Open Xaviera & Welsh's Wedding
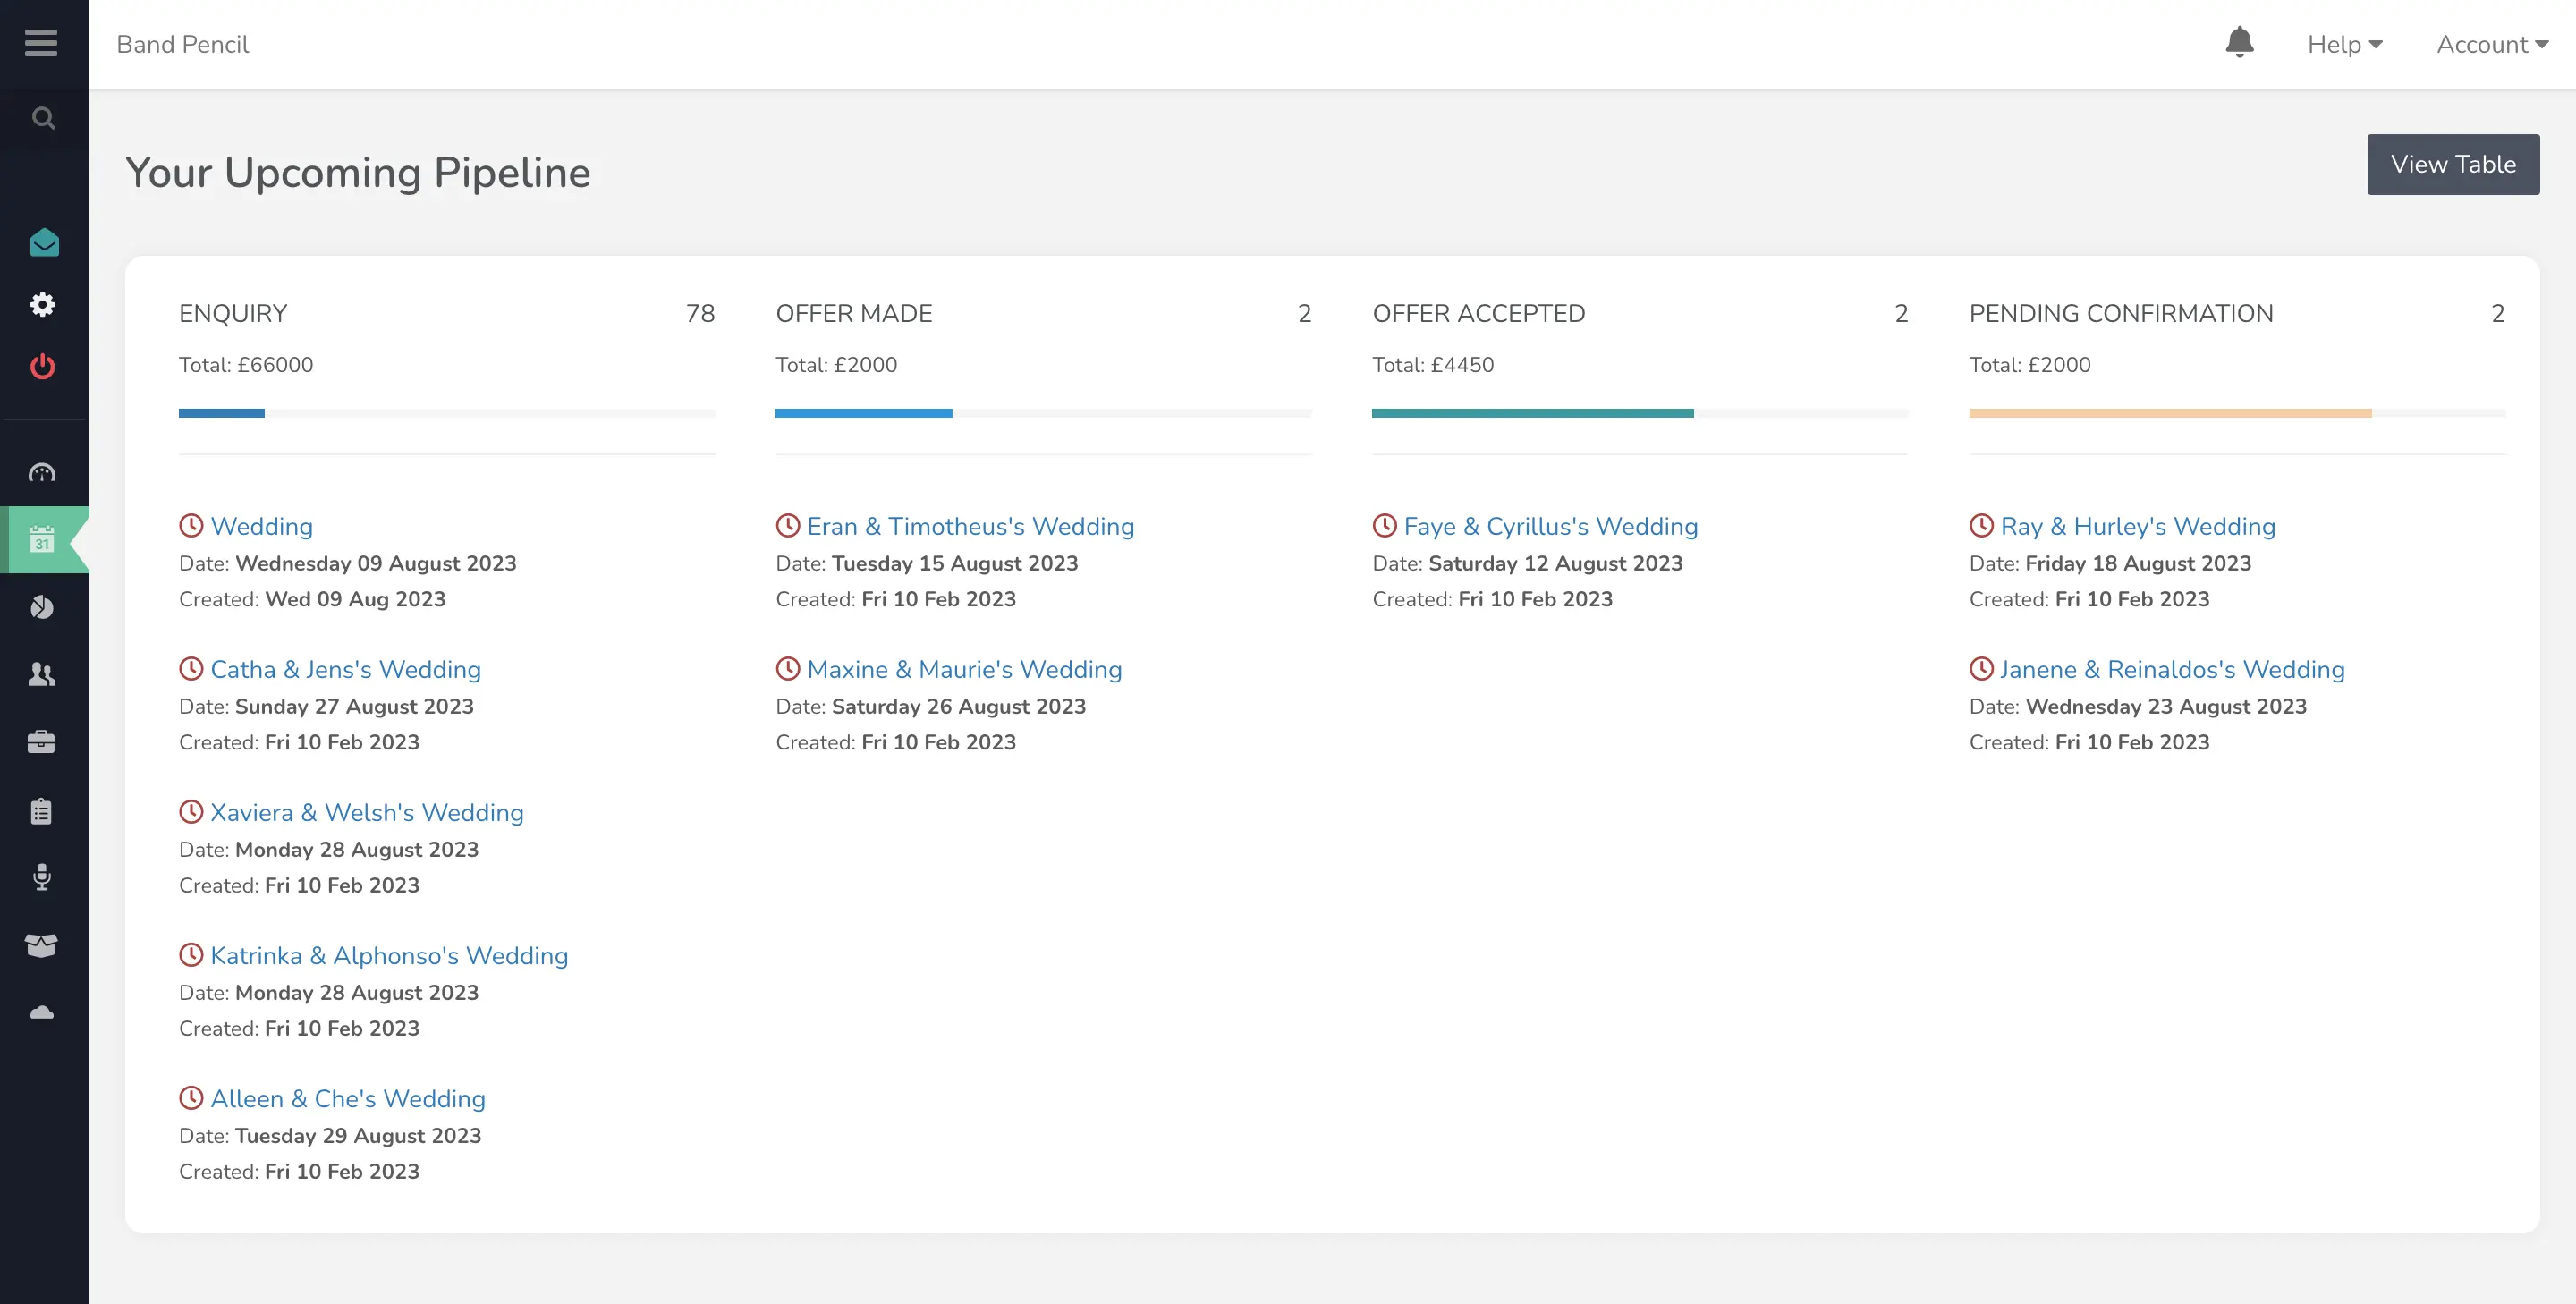The width and height of the screenshot is (2576, 1304). point(367,812)
